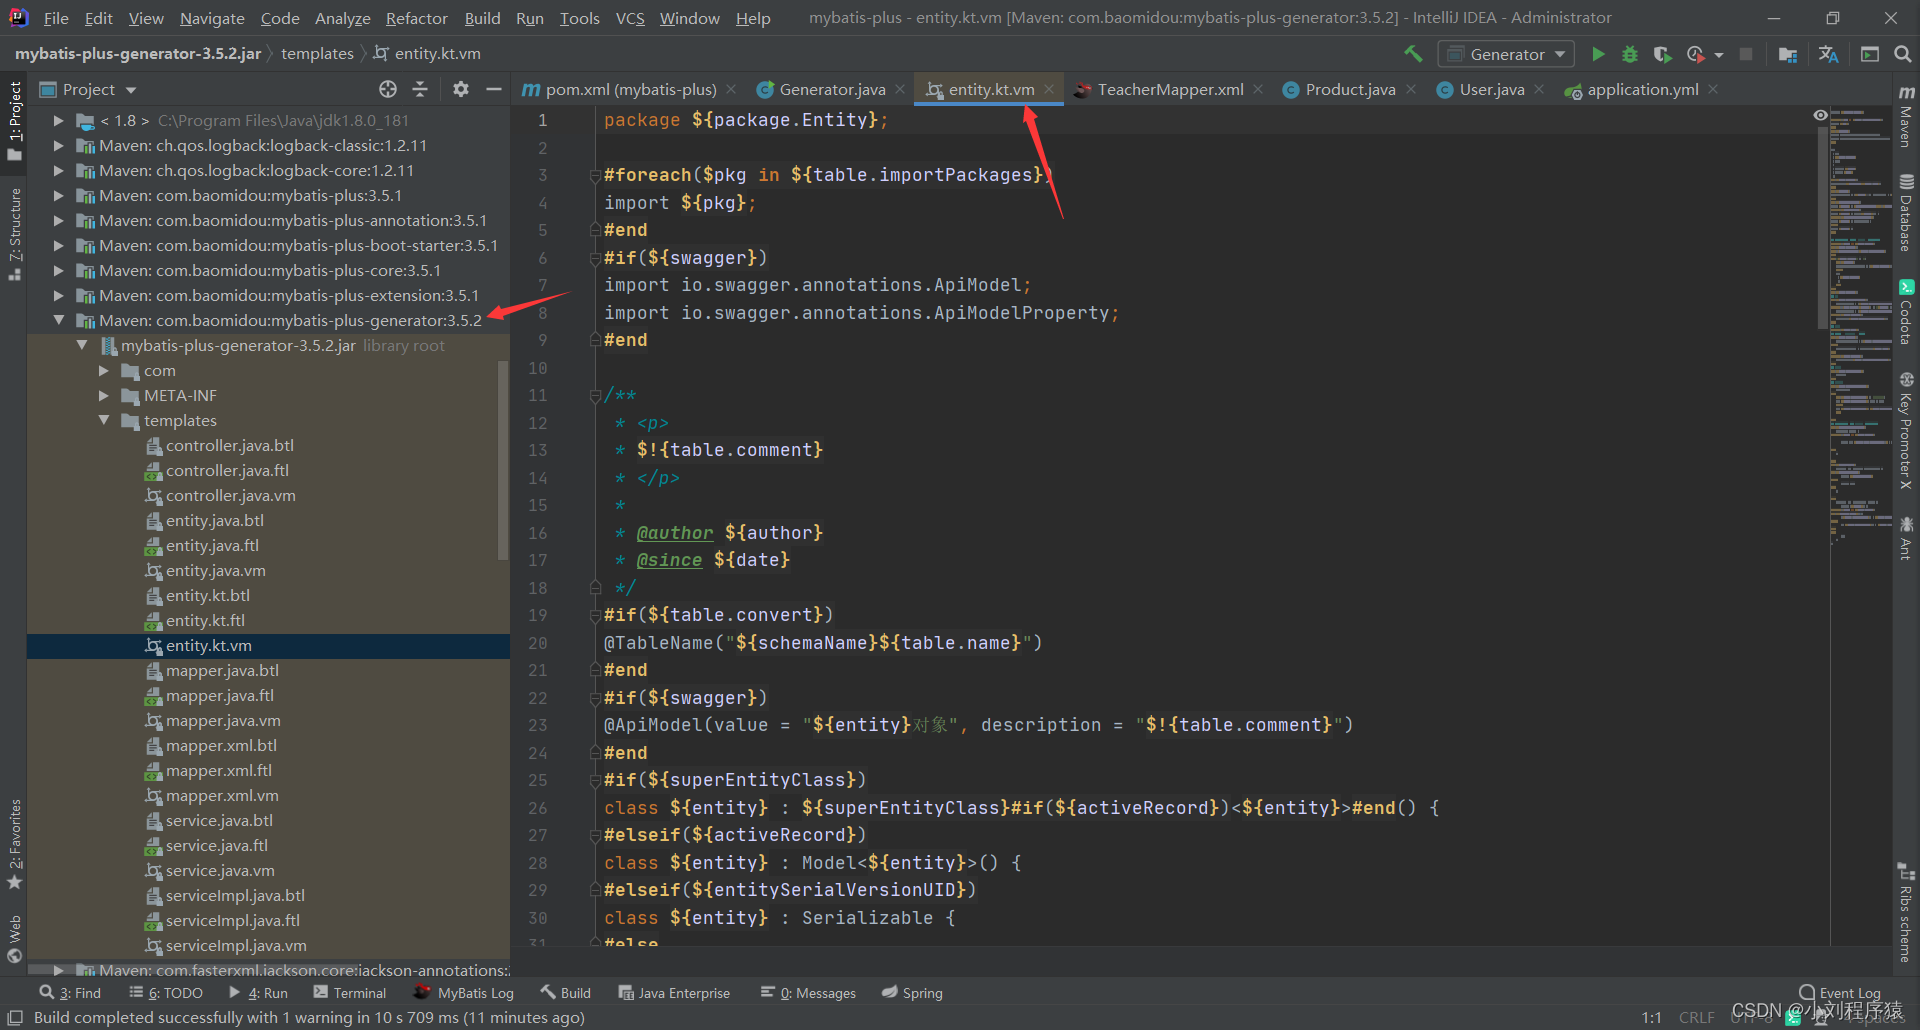Click the Build project hammer icon
The image size is (1920, 1030).
[1413, 54]
